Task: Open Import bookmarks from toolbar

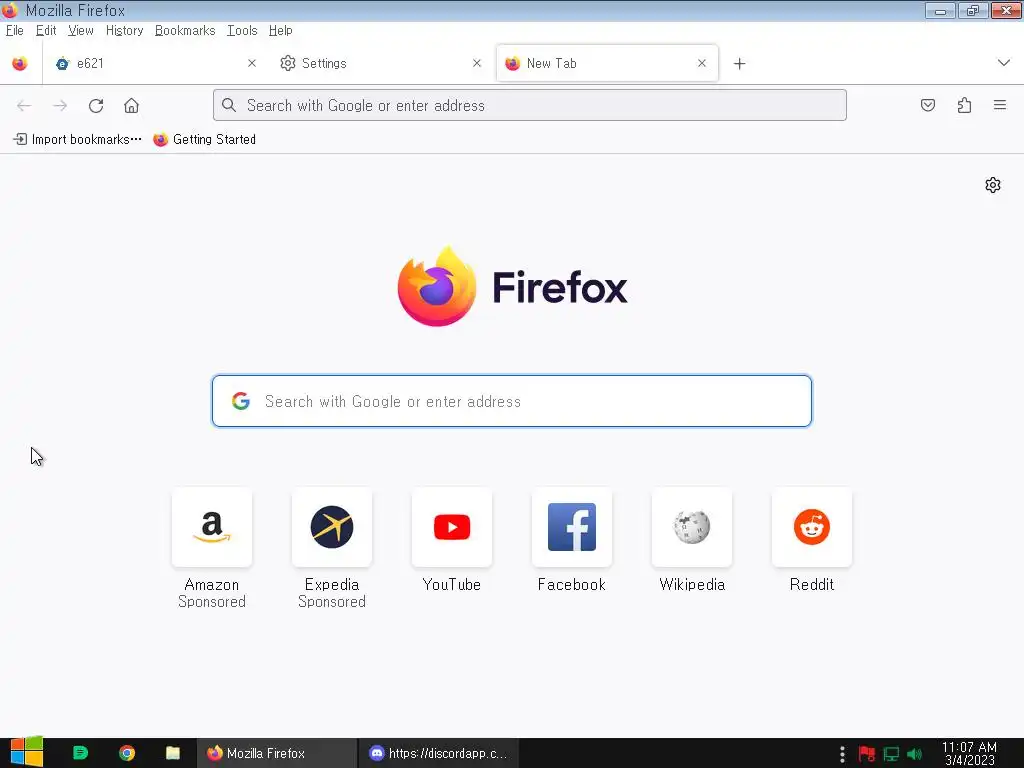Action: 77,139
